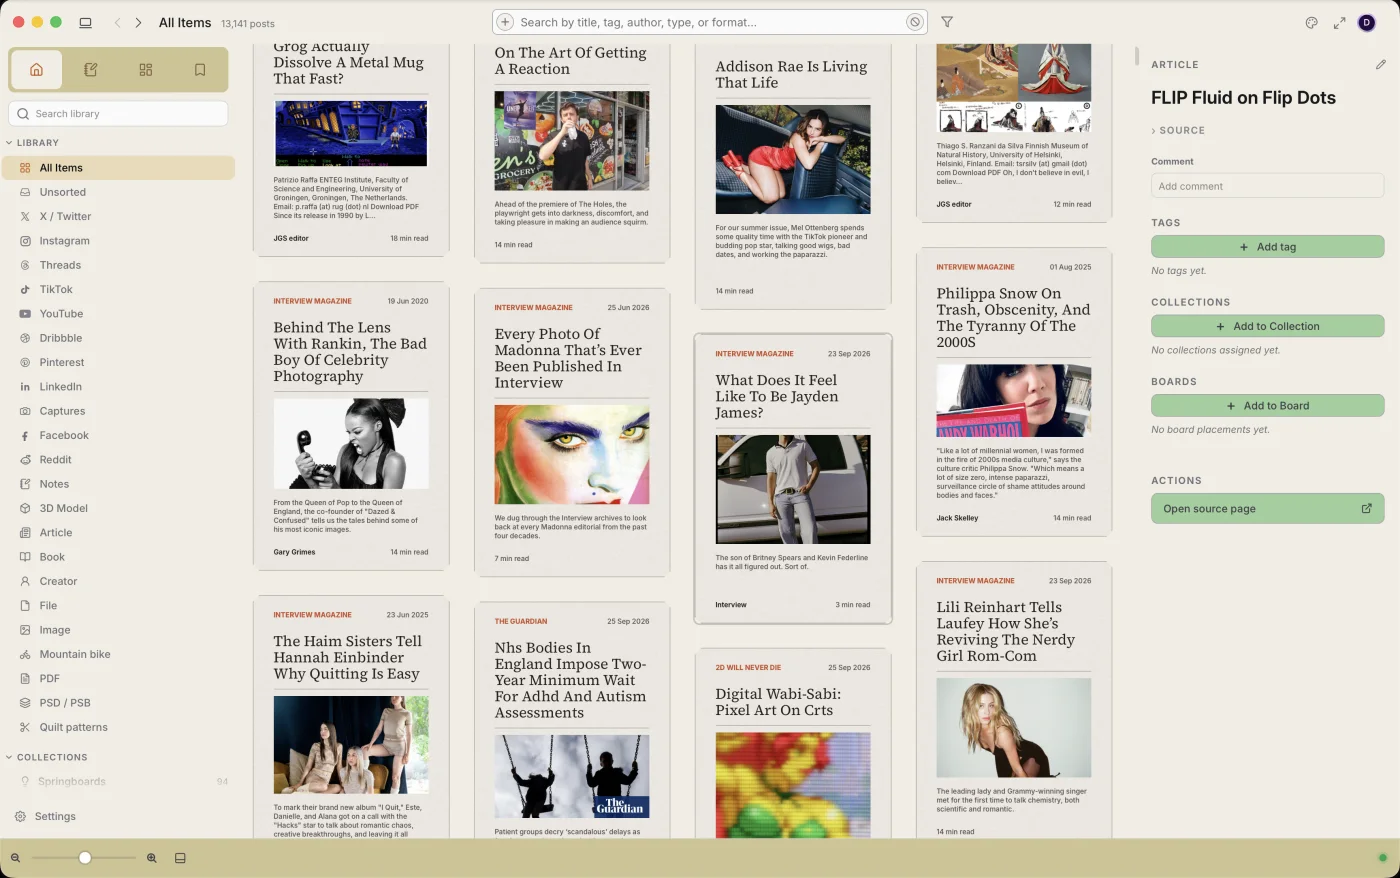This screenshot has height=878, width=1400.
Task: Toggle the sidebar panel icon
Action: pos(86,22)
